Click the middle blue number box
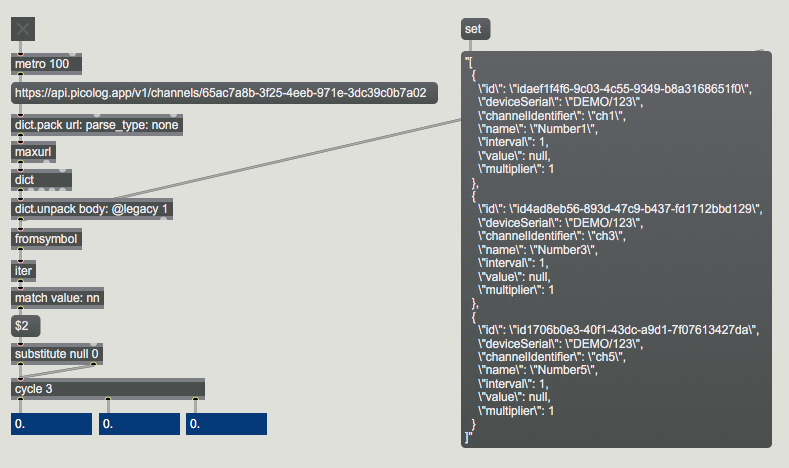 pos(139,424)
